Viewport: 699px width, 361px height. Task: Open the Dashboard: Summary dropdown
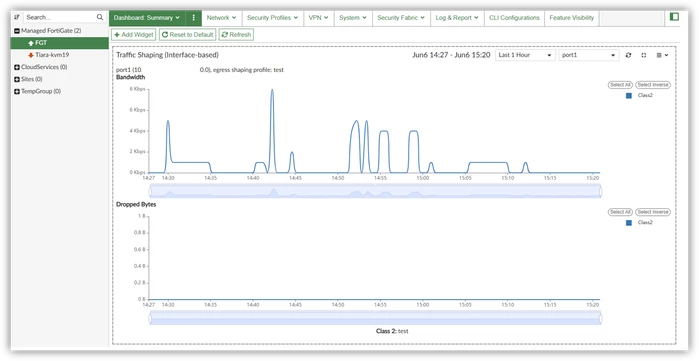click(147, 18)
